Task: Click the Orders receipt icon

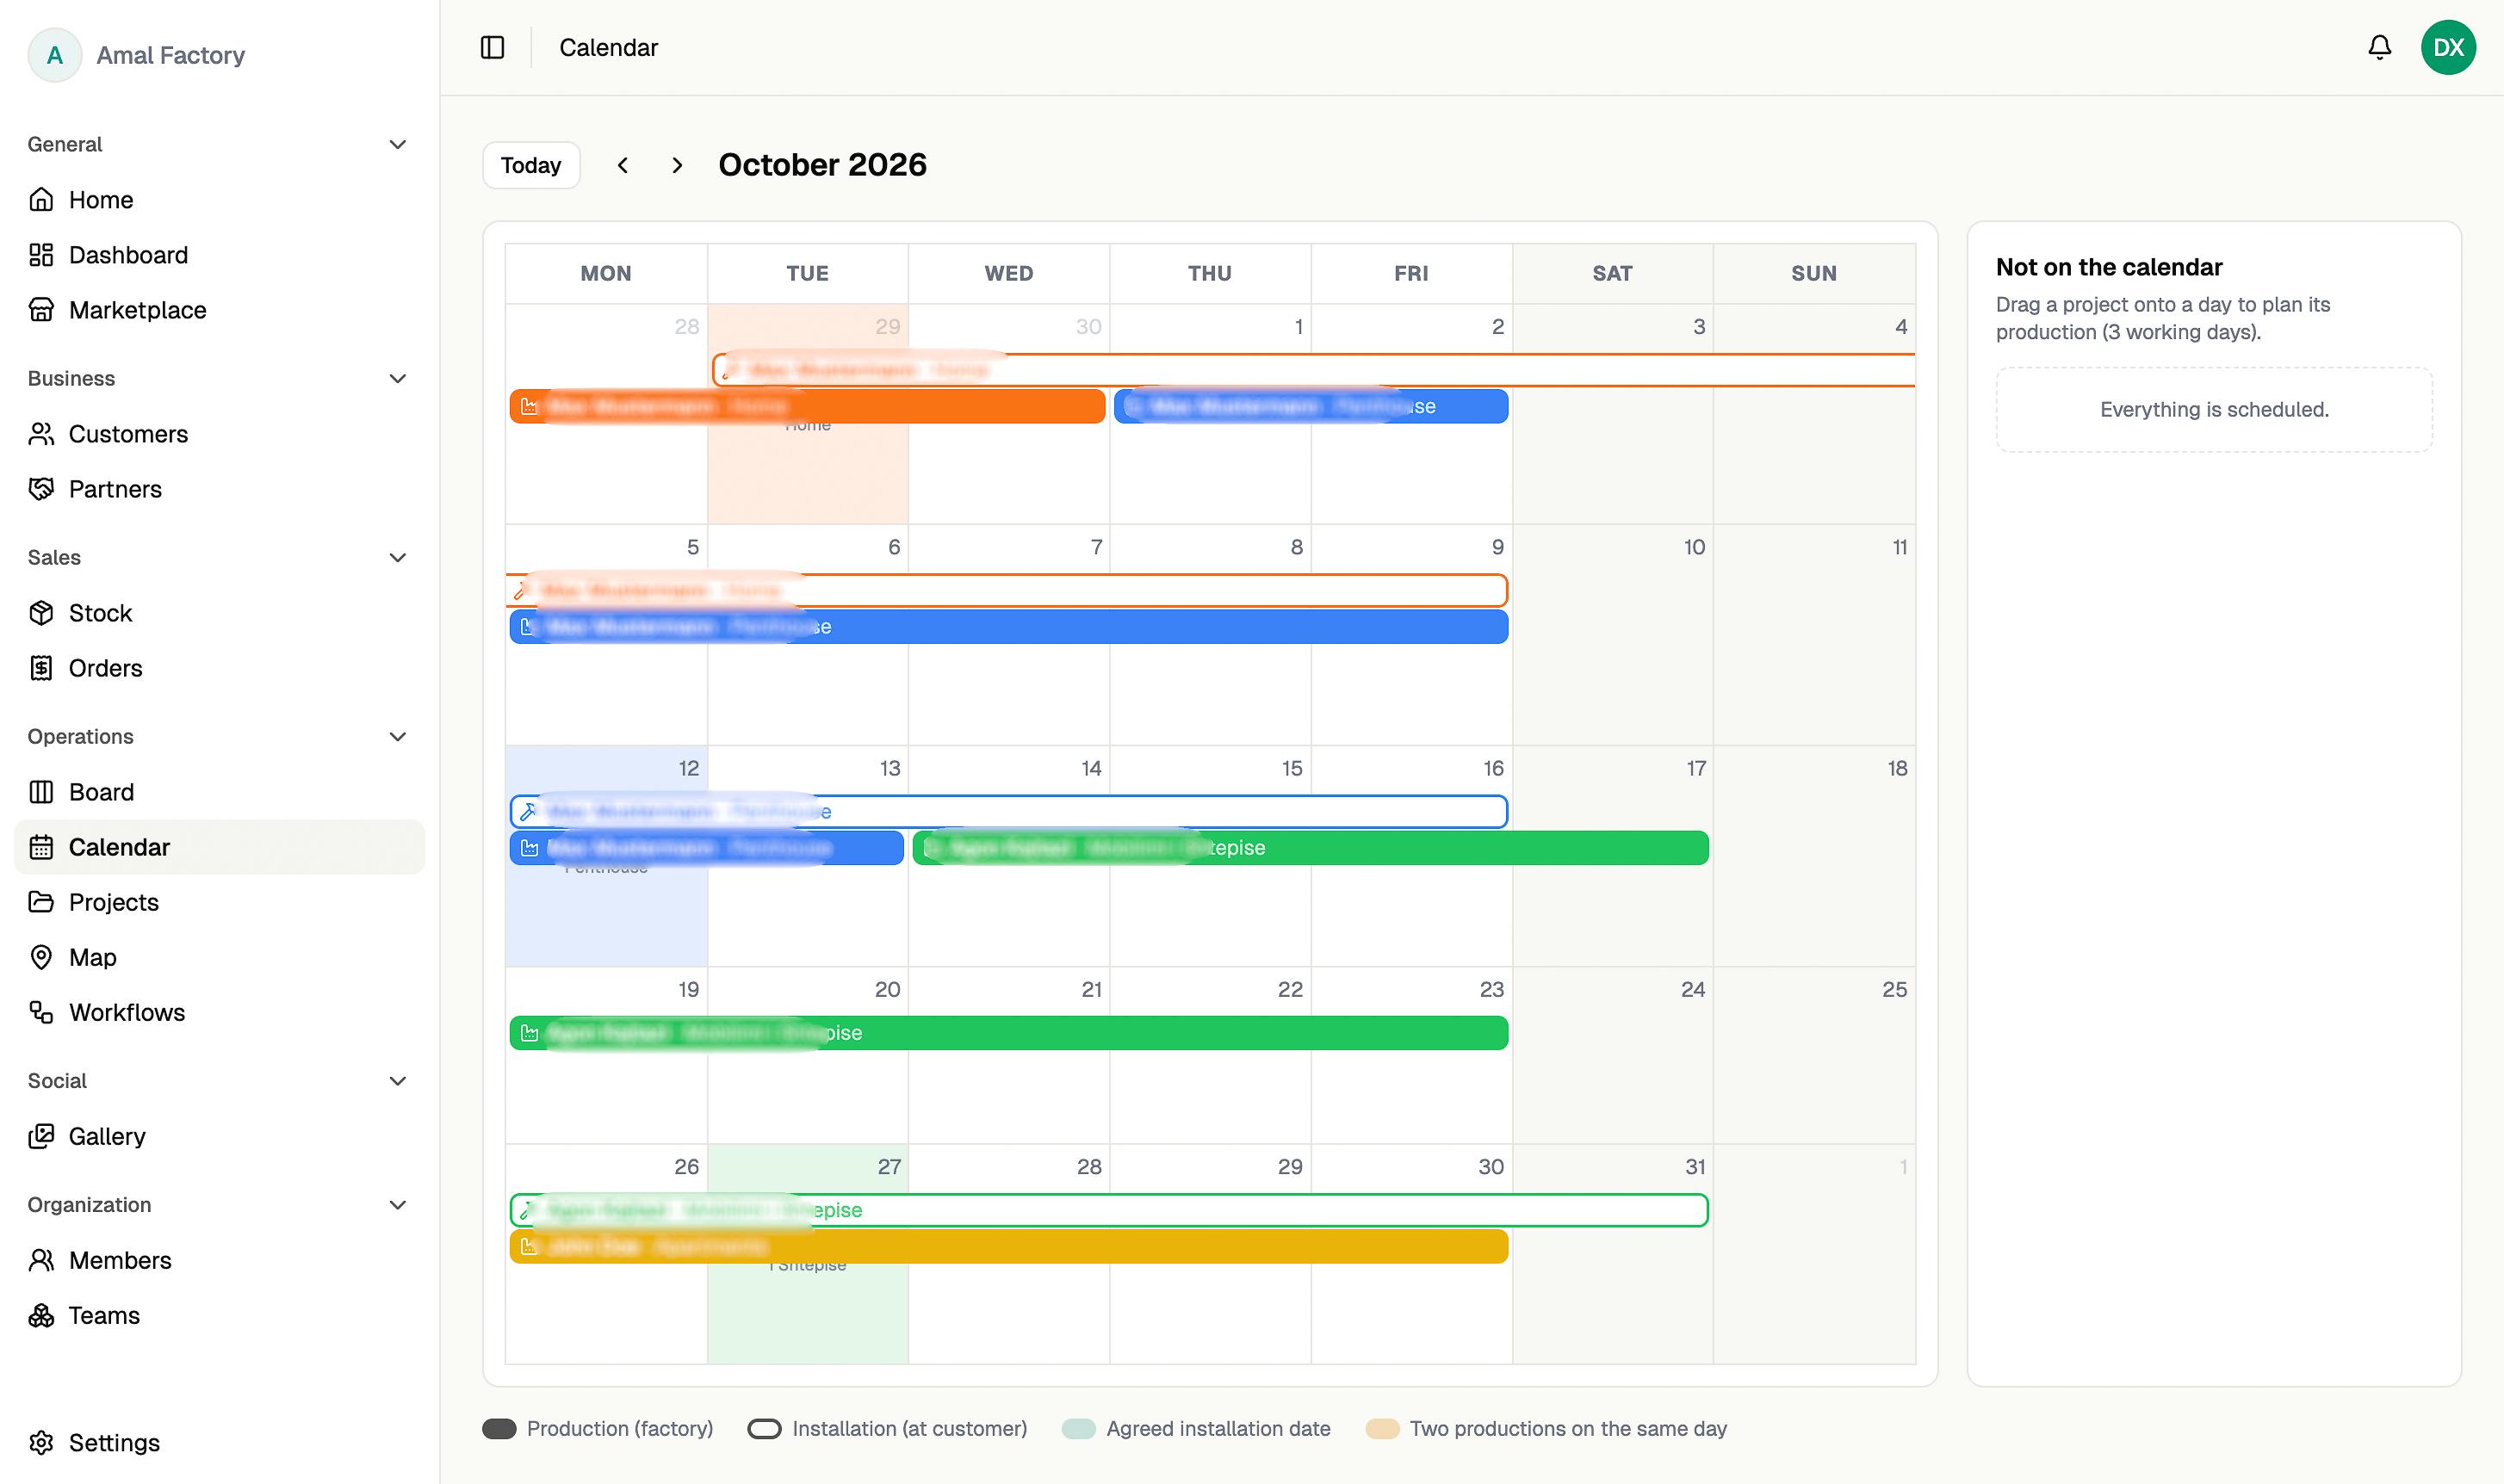Action: tap(41, 668)
